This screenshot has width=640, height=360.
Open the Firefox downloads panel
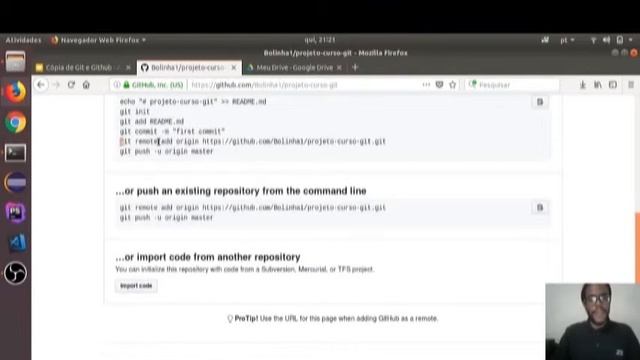click(583, 84)
